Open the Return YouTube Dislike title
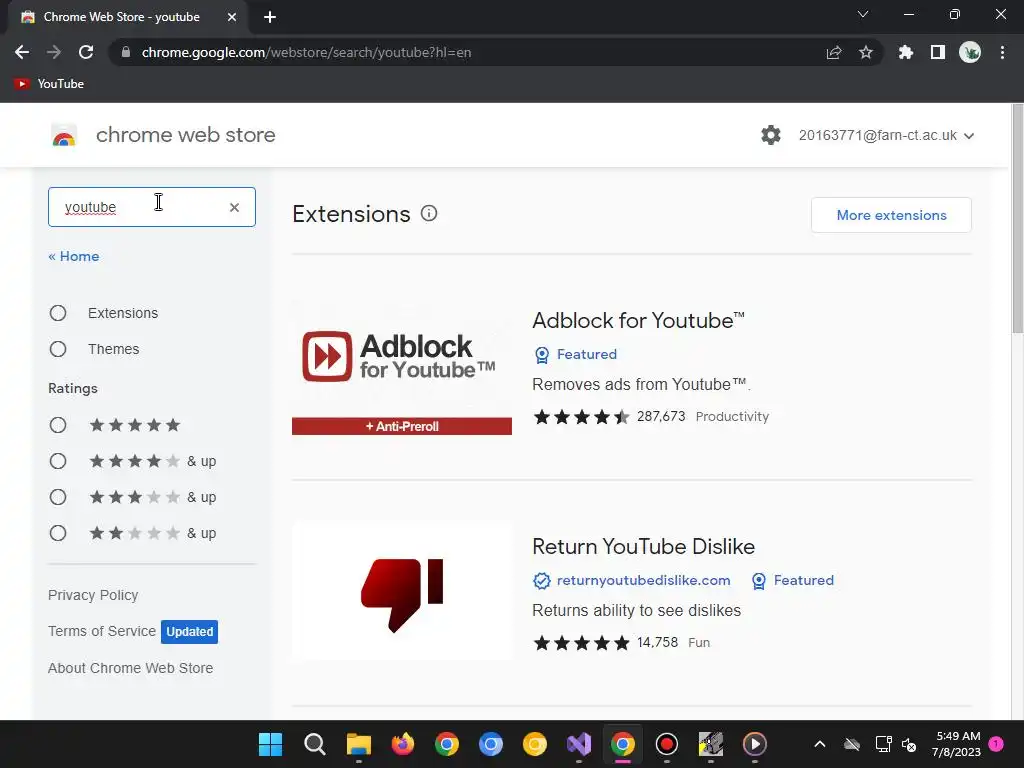 [x=643, y=547]
